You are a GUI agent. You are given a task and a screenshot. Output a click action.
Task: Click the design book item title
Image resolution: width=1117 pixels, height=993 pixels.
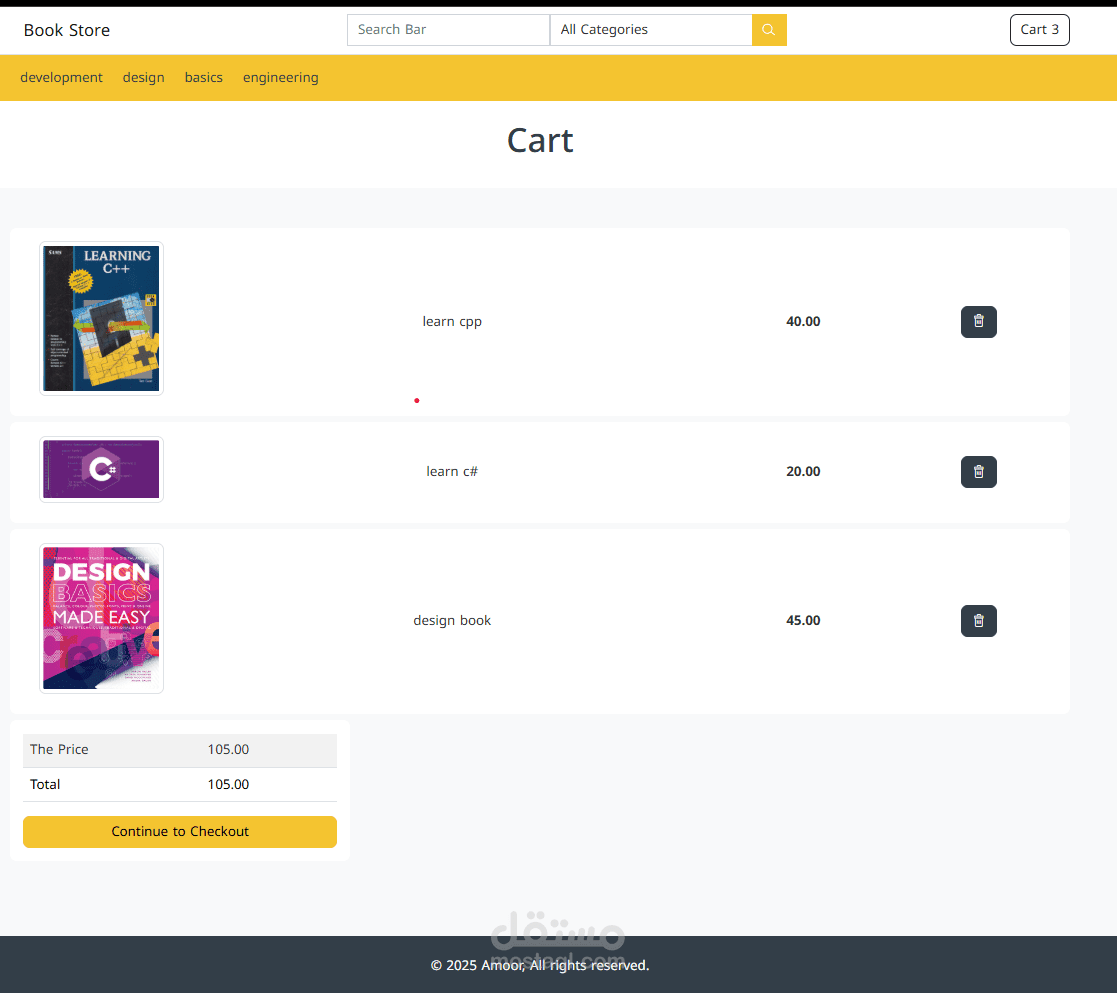point(452,620)
